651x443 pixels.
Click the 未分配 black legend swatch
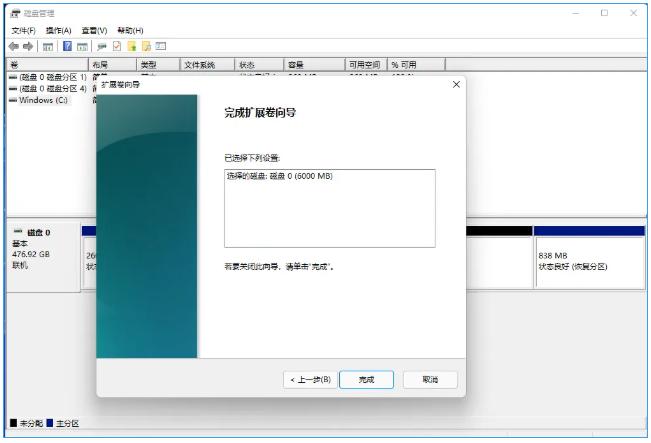(x=14, y=423)
